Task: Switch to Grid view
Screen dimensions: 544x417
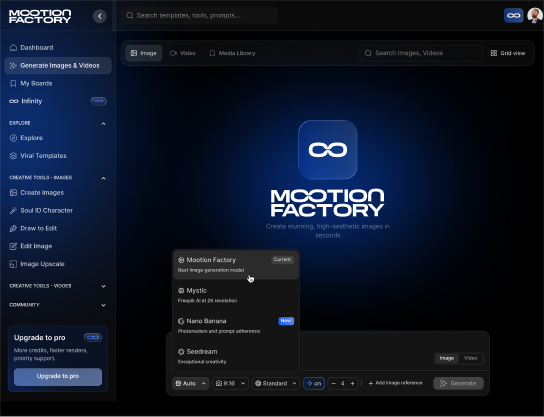Action: coord(508,53)
